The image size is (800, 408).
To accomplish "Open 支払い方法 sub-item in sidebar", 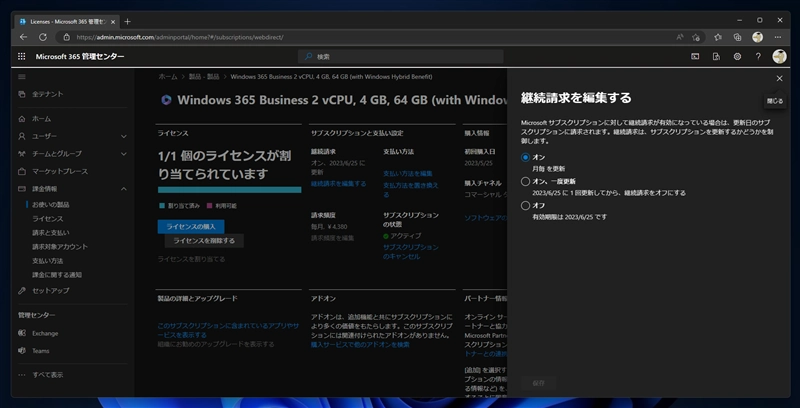I will 47,261.
